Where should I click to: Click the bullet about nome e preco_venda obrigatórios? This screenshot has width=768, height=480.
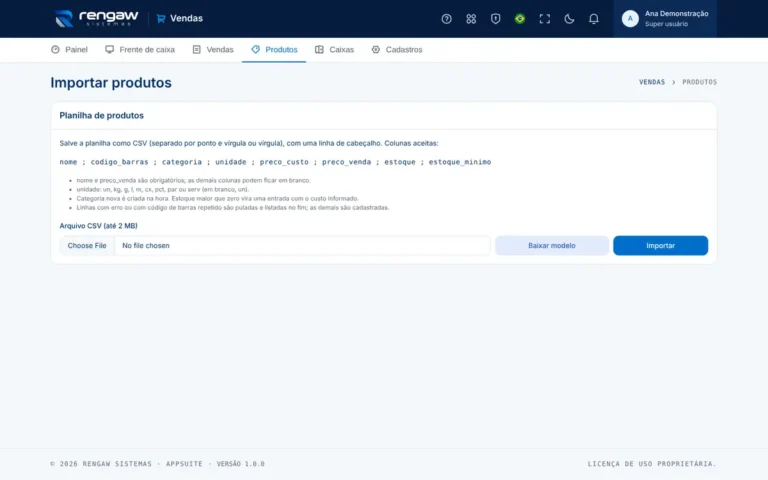tap(193, 180)
